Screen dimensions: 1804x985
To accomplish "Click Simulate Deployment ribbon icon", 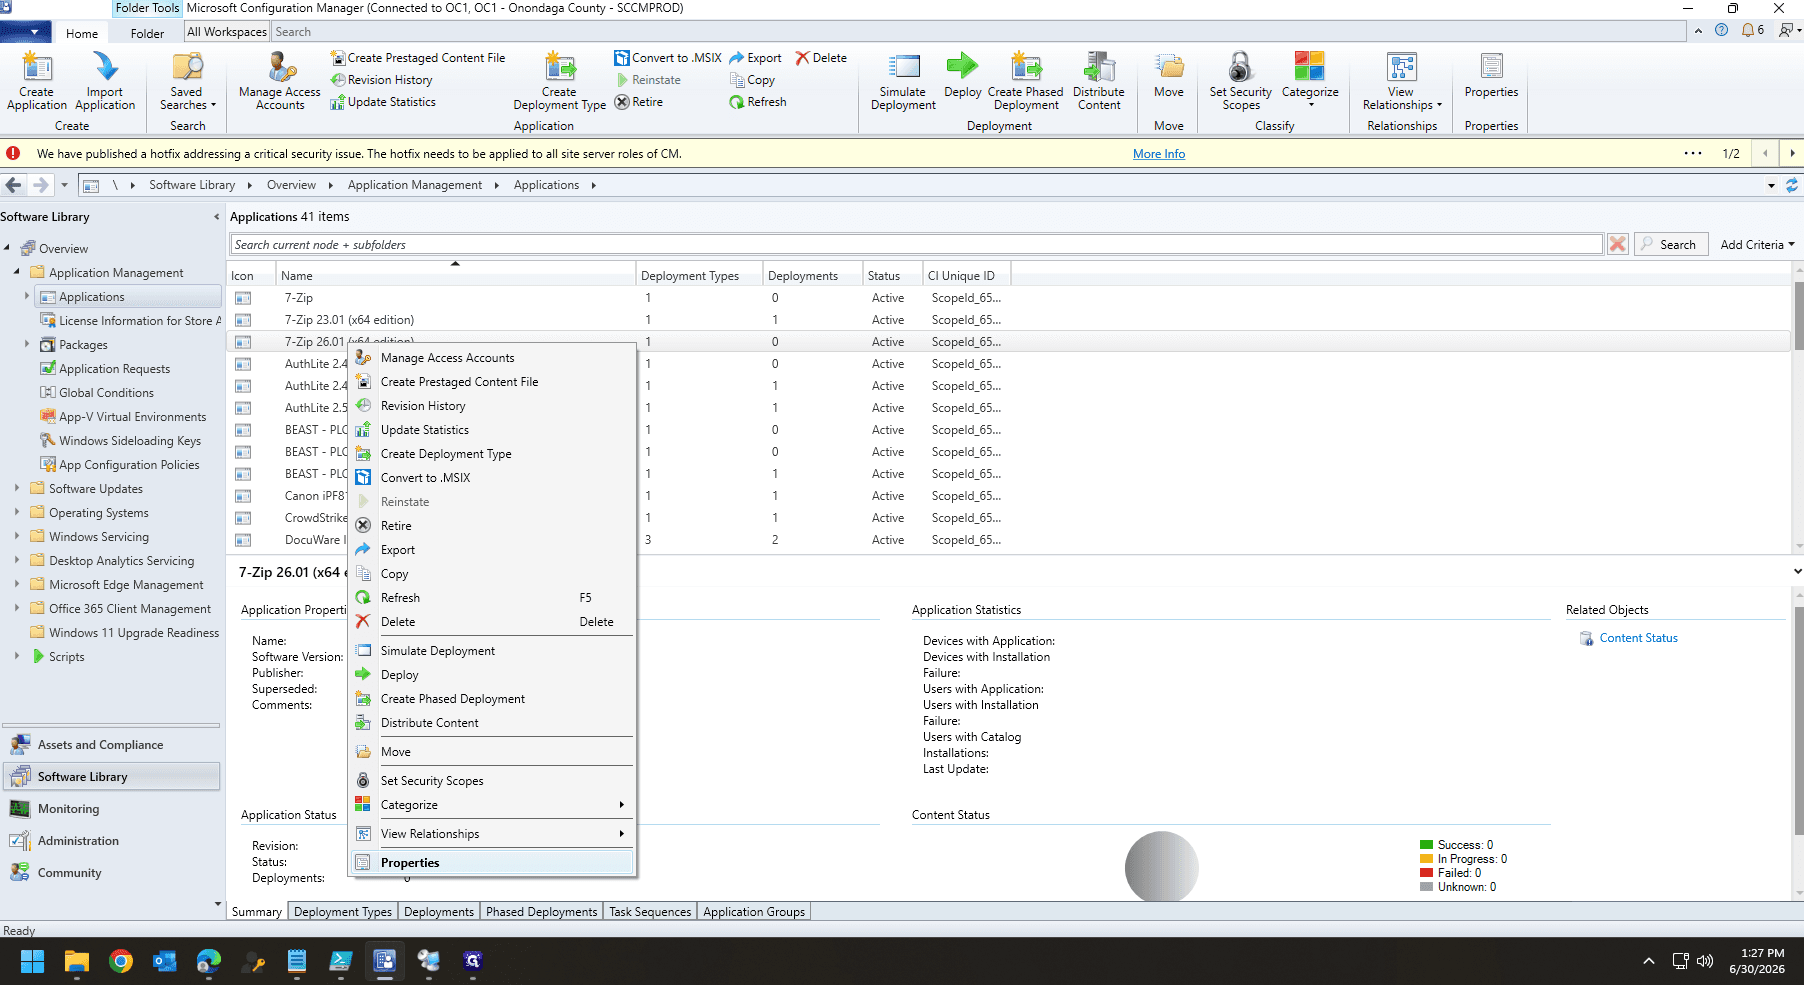I will (x=903, y=81).
